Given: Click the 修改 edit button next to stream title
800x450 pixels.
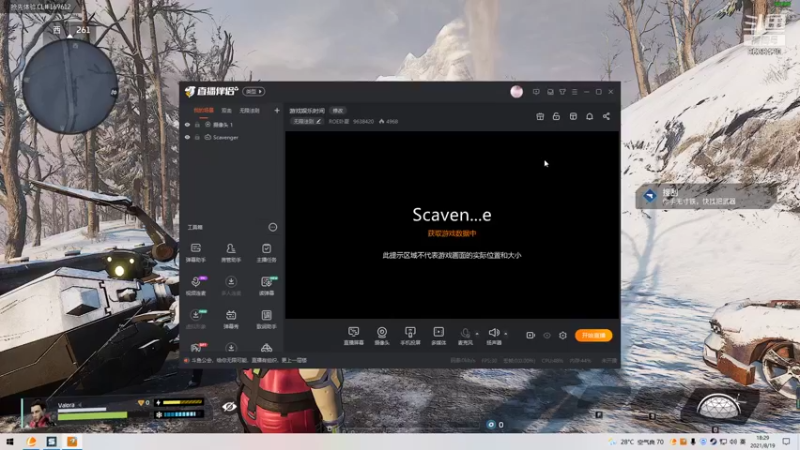Looking at the screenshot, I should point(338,110).
